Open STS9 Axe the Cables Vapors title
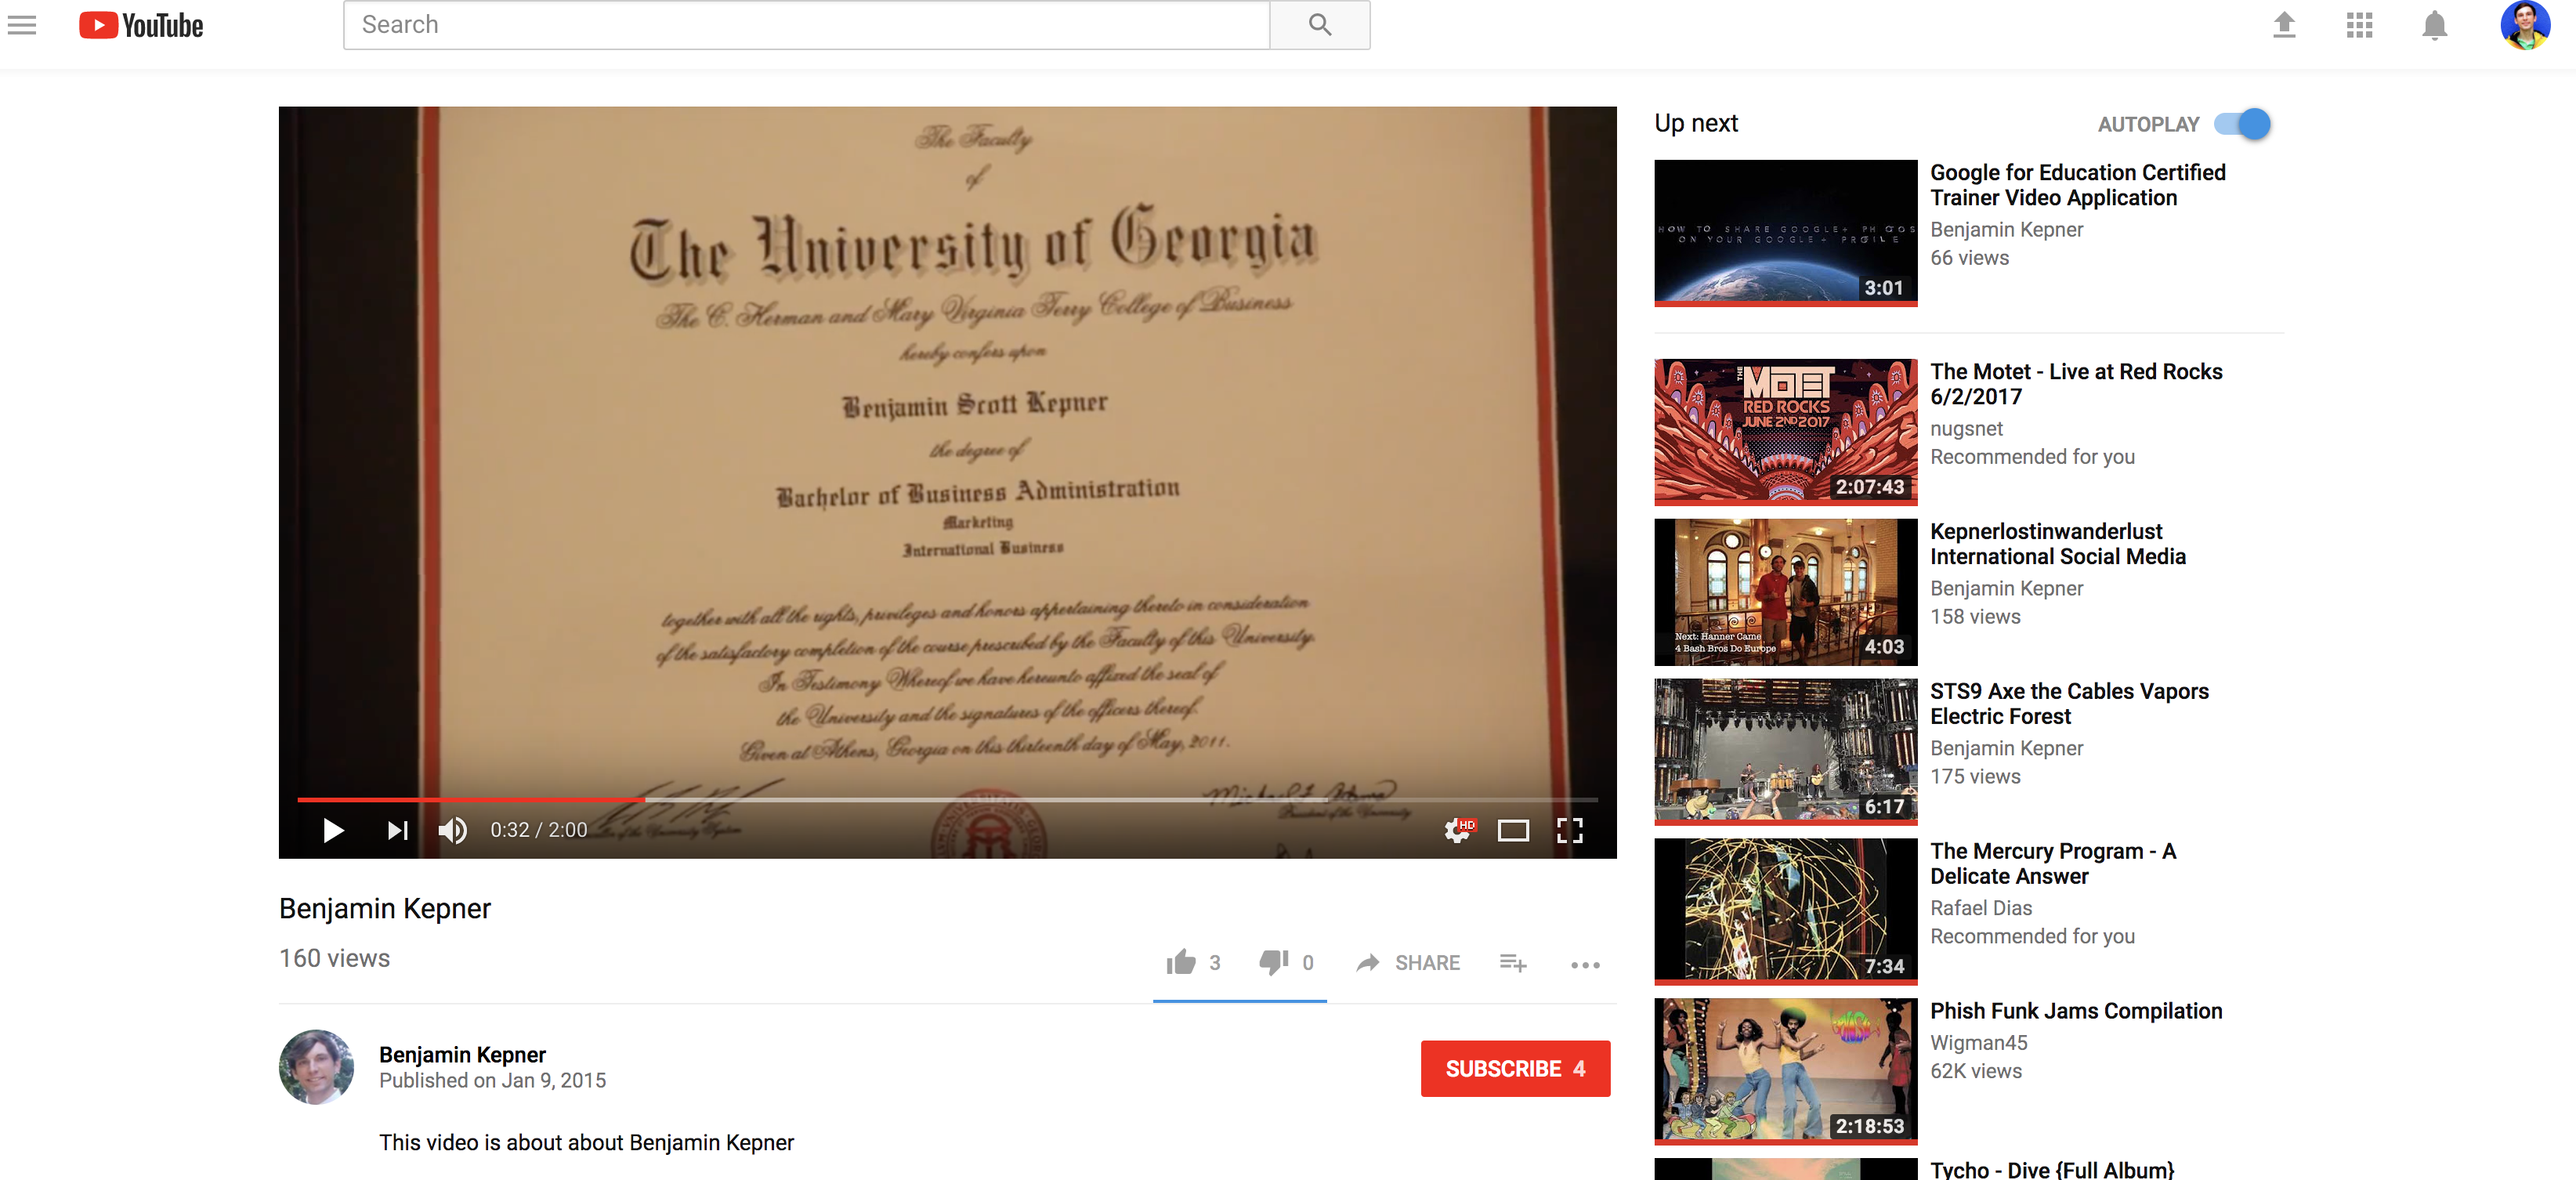The image size is (2576, 1180). tap(2069, 704)
